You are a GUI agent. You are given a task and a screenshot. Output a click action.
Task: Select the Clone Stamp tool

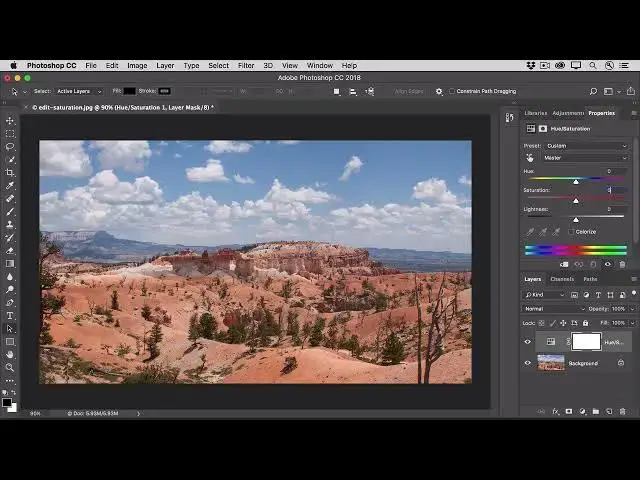(x=10, y=224)
